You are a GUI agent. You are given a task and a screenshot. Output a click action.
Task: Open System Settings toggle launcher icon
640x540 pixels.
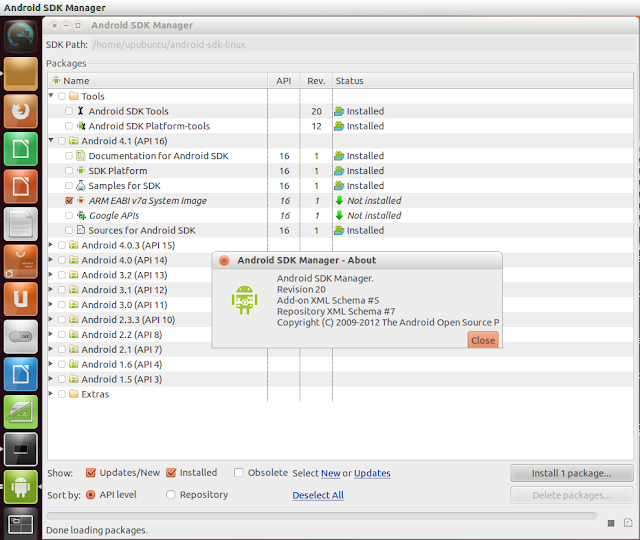coord(20,337)
